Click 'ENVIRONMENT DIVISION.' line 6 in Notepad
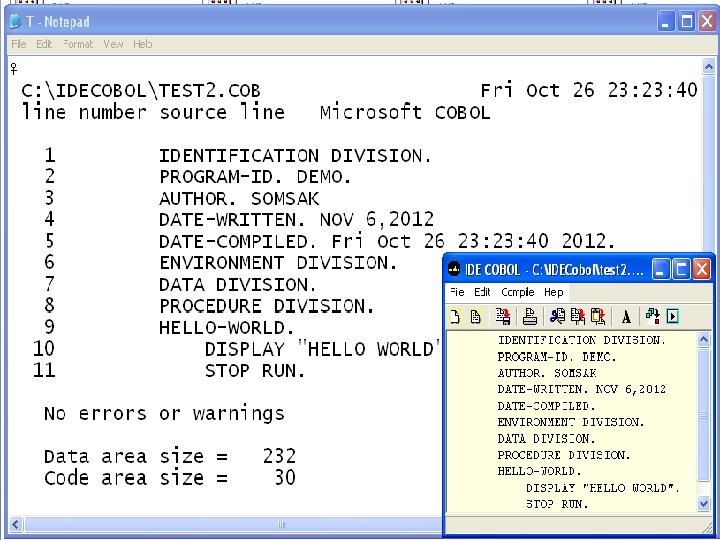The image size is (720, 540). pos(278,263)
